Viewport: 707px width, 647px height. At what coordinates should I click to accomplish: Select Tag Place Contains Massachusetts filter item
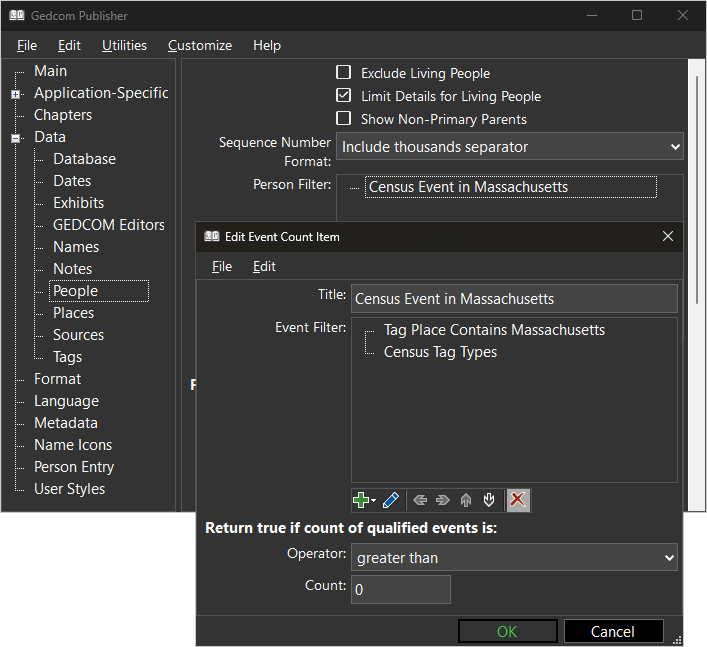(494, 330)
